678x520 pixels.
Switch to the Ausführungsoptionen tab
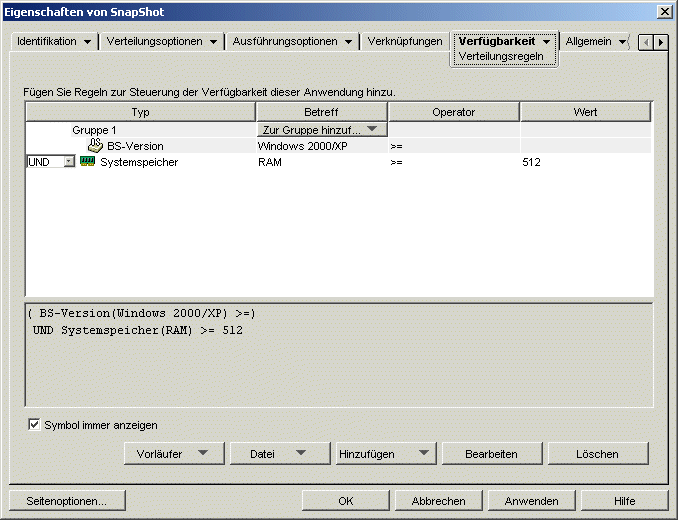[x=292, y=42]
